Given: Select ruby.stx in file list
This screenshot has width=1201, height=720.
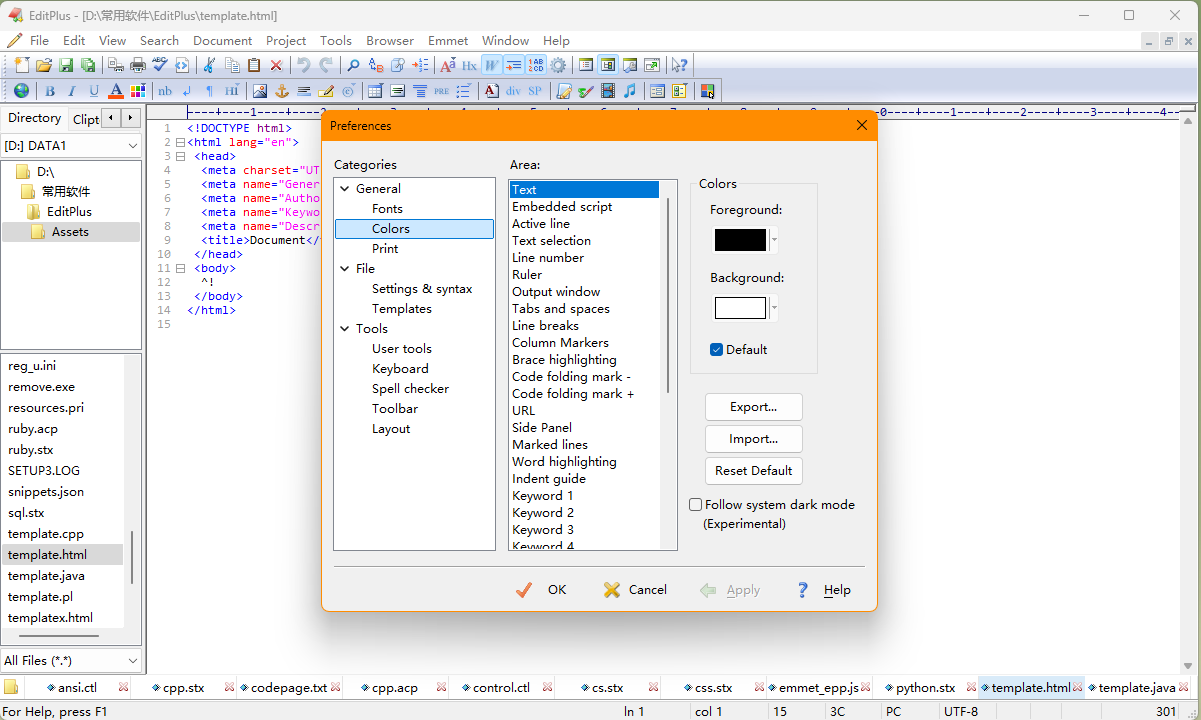Looking at the screenshot, I should coord(31,450).
